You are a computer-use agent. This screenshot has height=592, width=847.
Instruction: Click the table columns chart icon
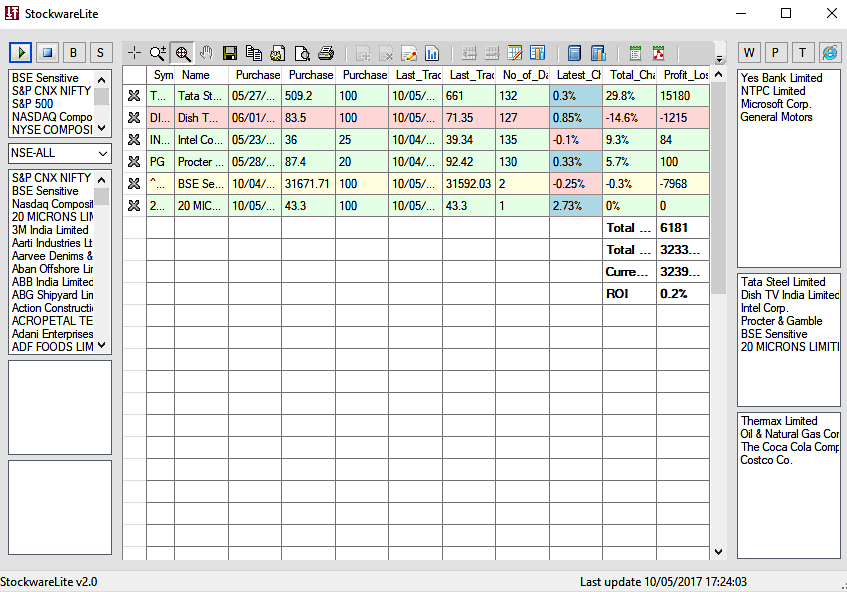click(x=538, y=53)
